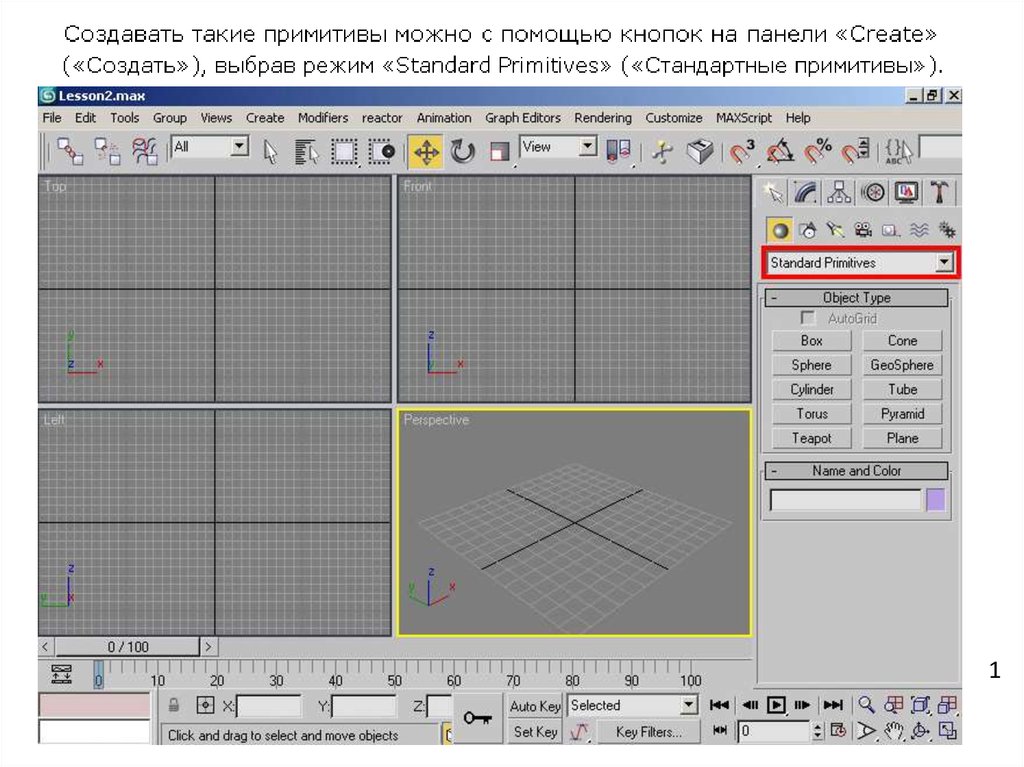The height and width of the screenshot is (767, 1024).
Task: Click the Teapot primitive button
Action: click(x=811, y=438)
